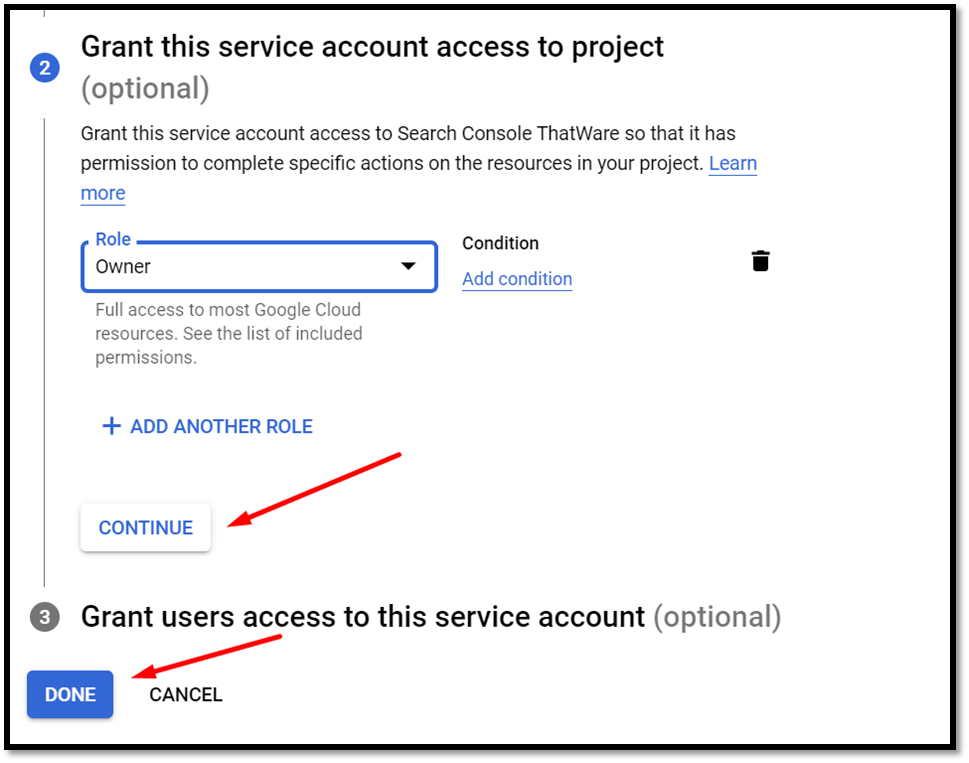Click the underlined word 'more' link
969x763 pixels.
coord(103,193)
